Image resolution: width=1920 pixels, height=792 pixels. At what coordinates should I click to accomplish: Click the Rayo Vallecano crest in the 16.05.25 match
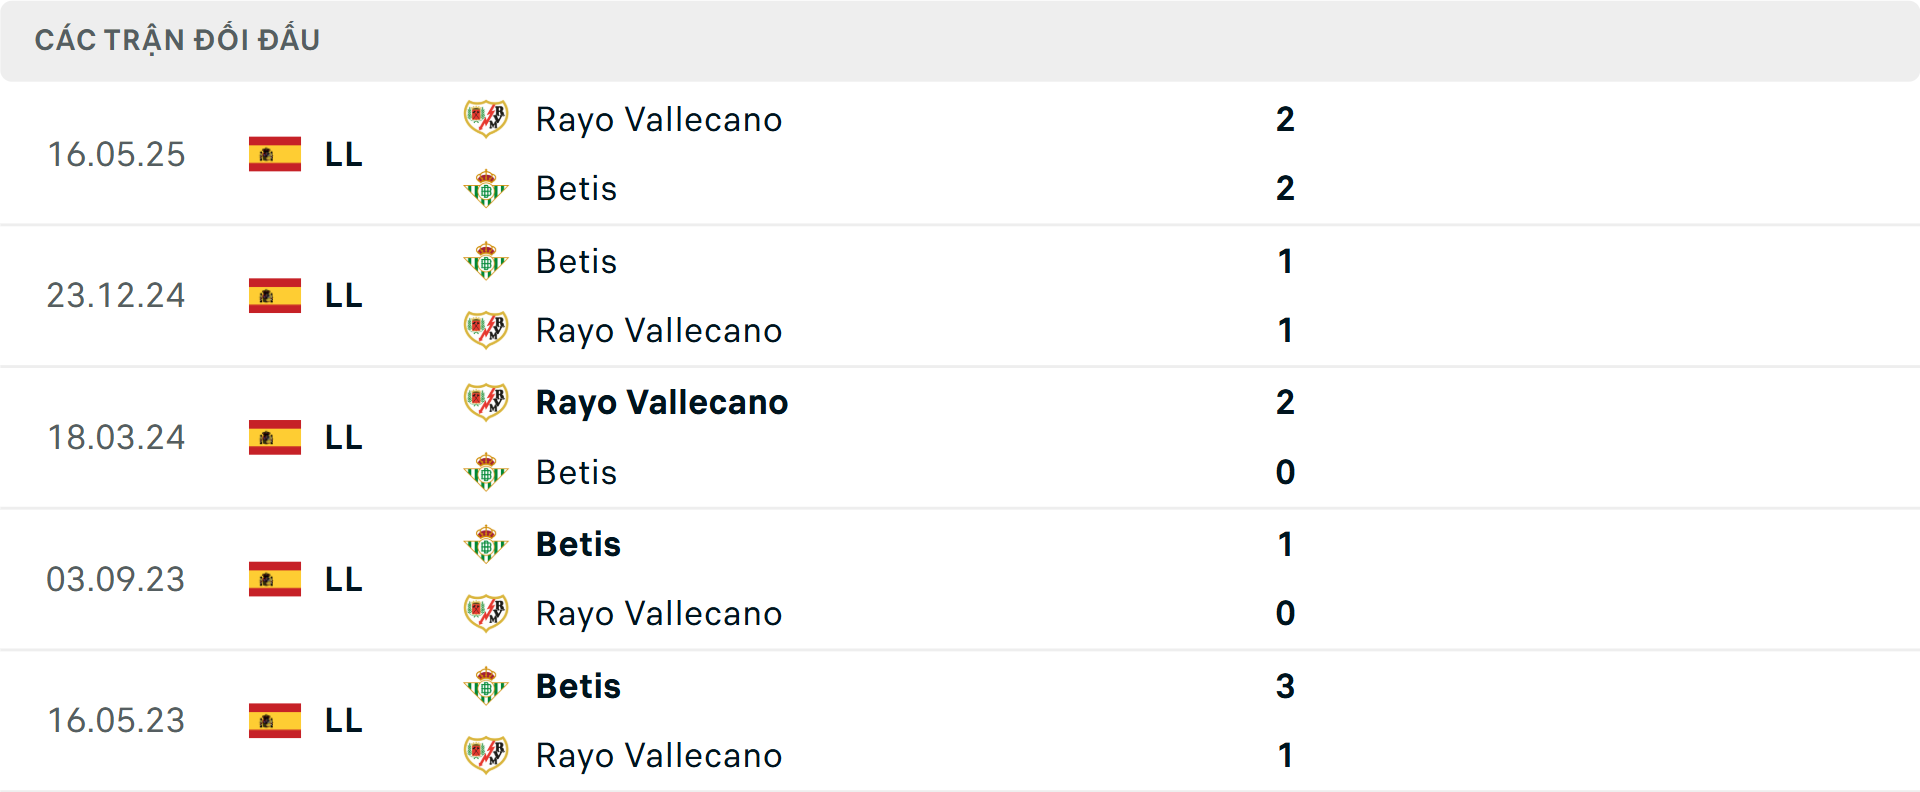tap(486, 119)
